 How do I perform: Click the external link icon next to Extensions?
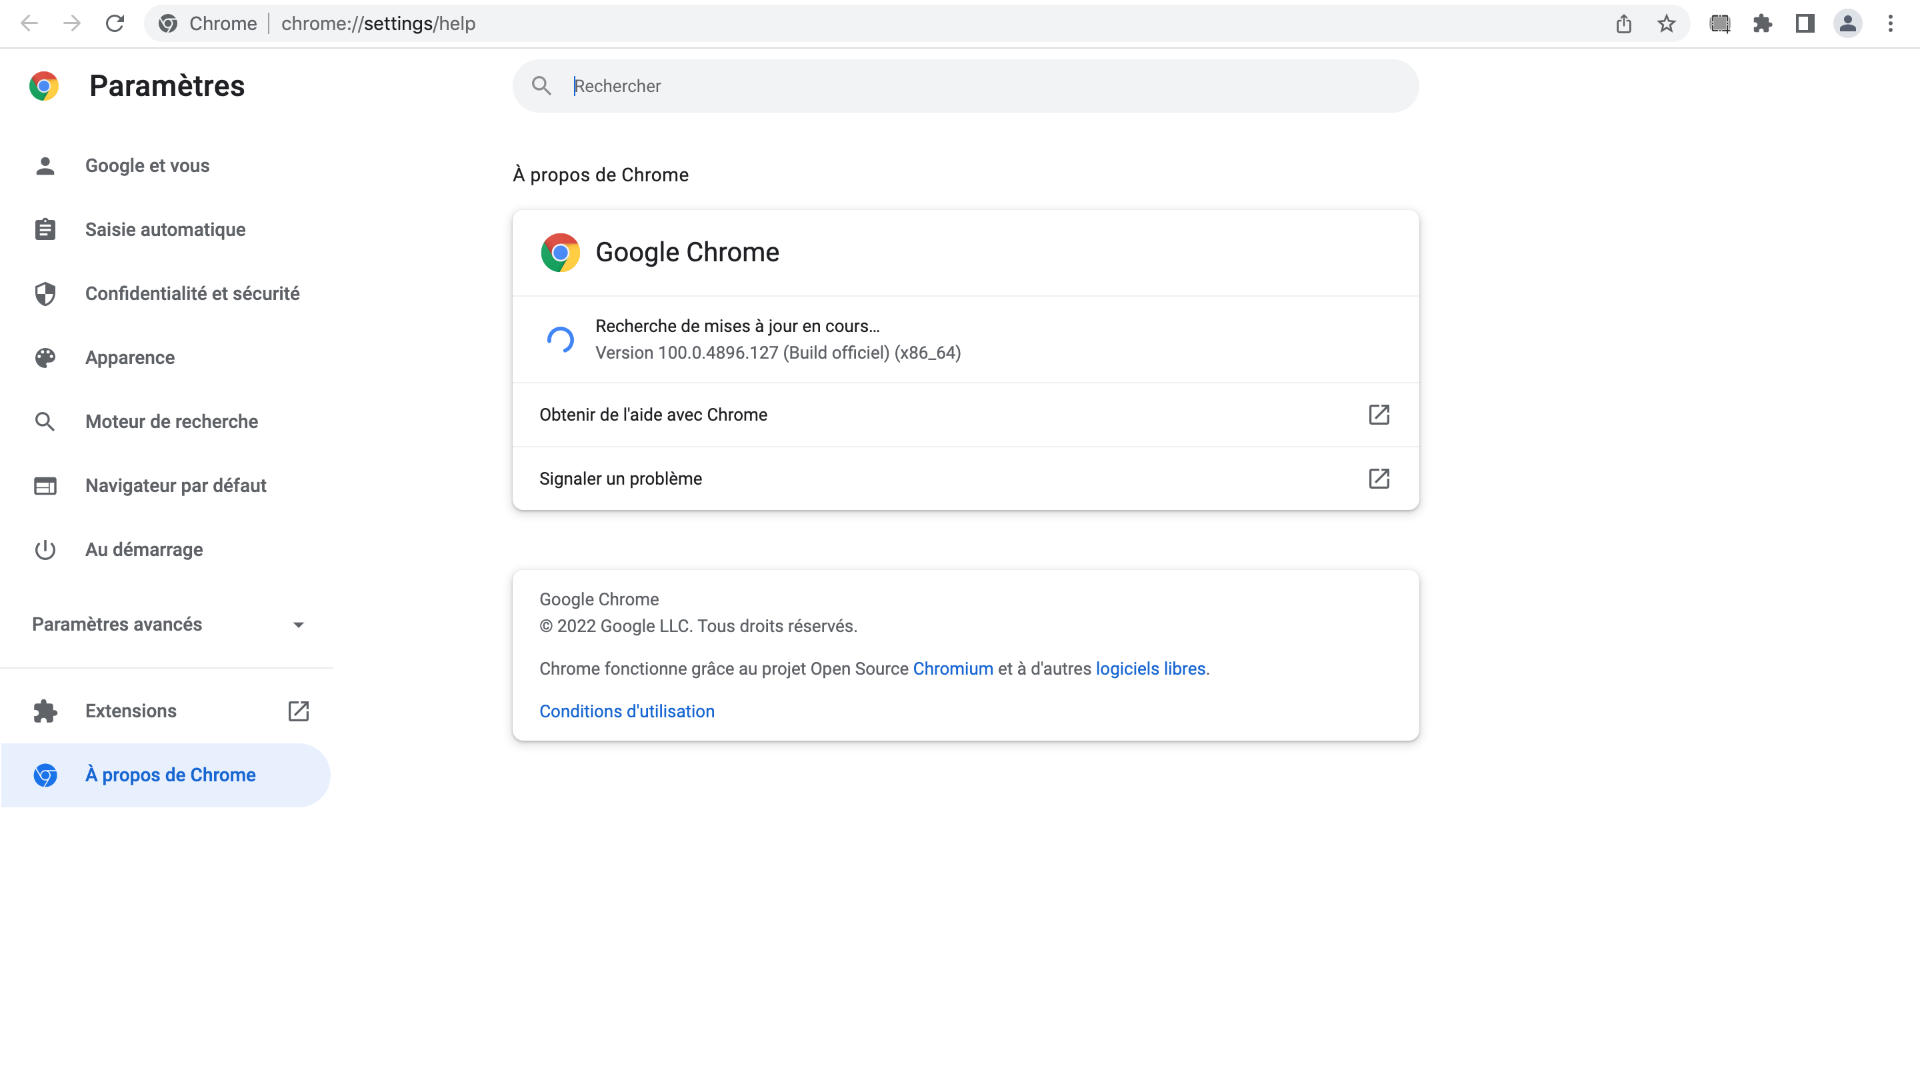pos(299,711)
